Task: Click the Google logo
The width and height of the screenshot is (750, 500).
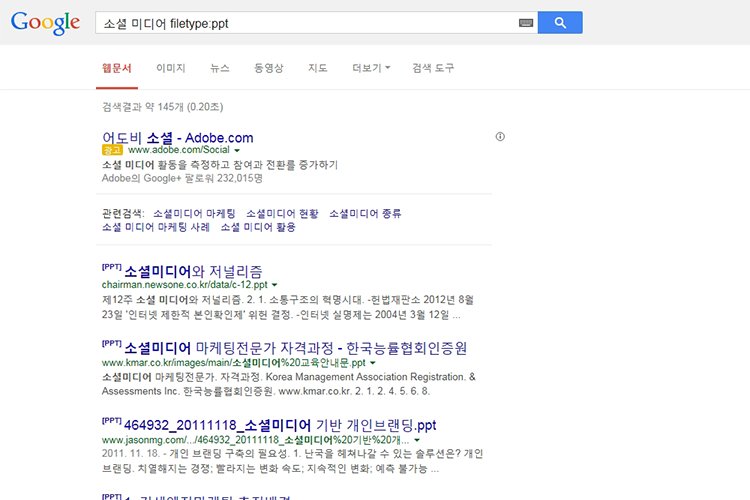Action: pyautogui.click(x=45, y=22)
